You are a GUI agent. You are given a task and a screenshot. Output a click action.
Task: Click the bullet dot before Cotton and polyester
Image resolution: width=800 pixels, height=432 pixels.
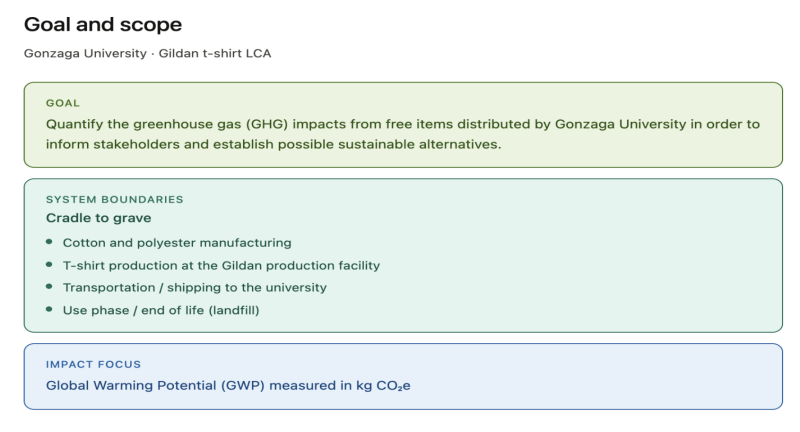click(x=49, y=242)
